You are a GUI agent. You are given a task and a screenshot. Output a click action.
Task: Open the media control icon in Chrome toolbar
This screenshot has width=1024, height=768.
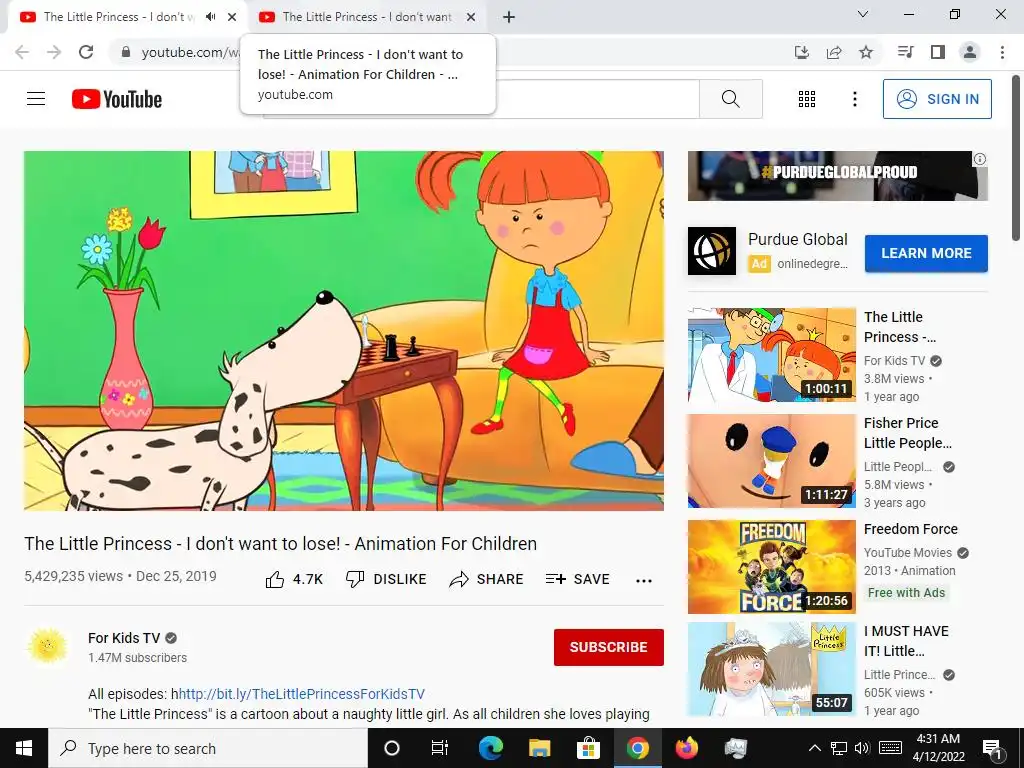pyautogui.click(x=905, y=52)
